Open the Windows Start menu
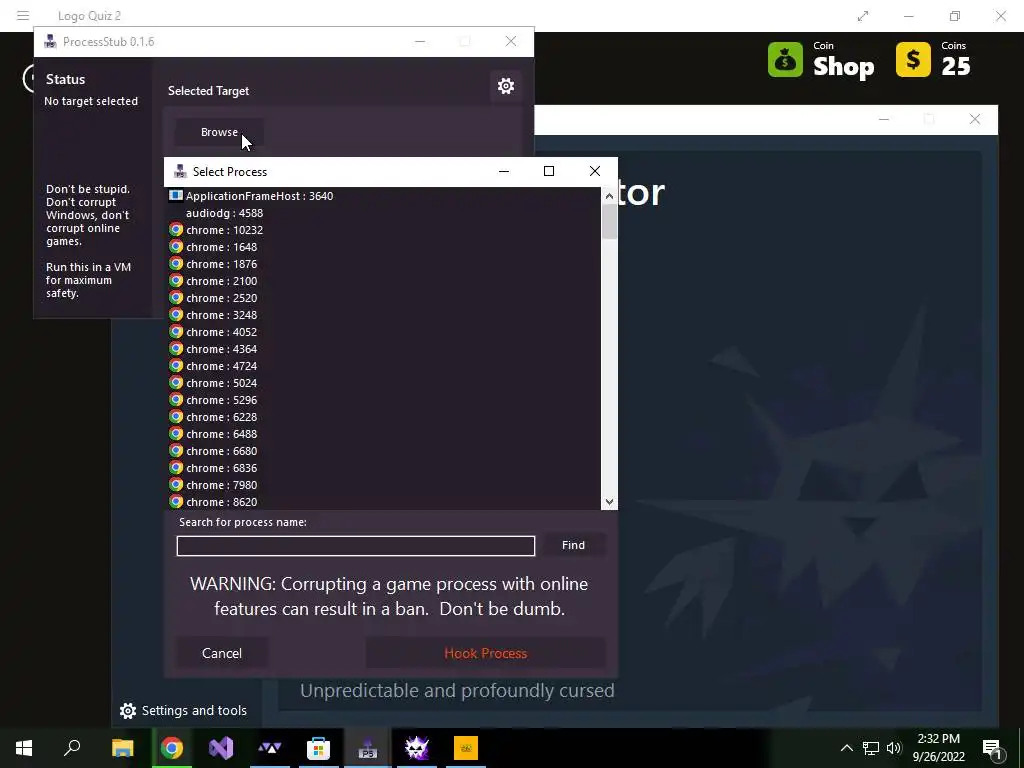The width and height of the screenshot is (1024, 768). click(x=24, y=748)
